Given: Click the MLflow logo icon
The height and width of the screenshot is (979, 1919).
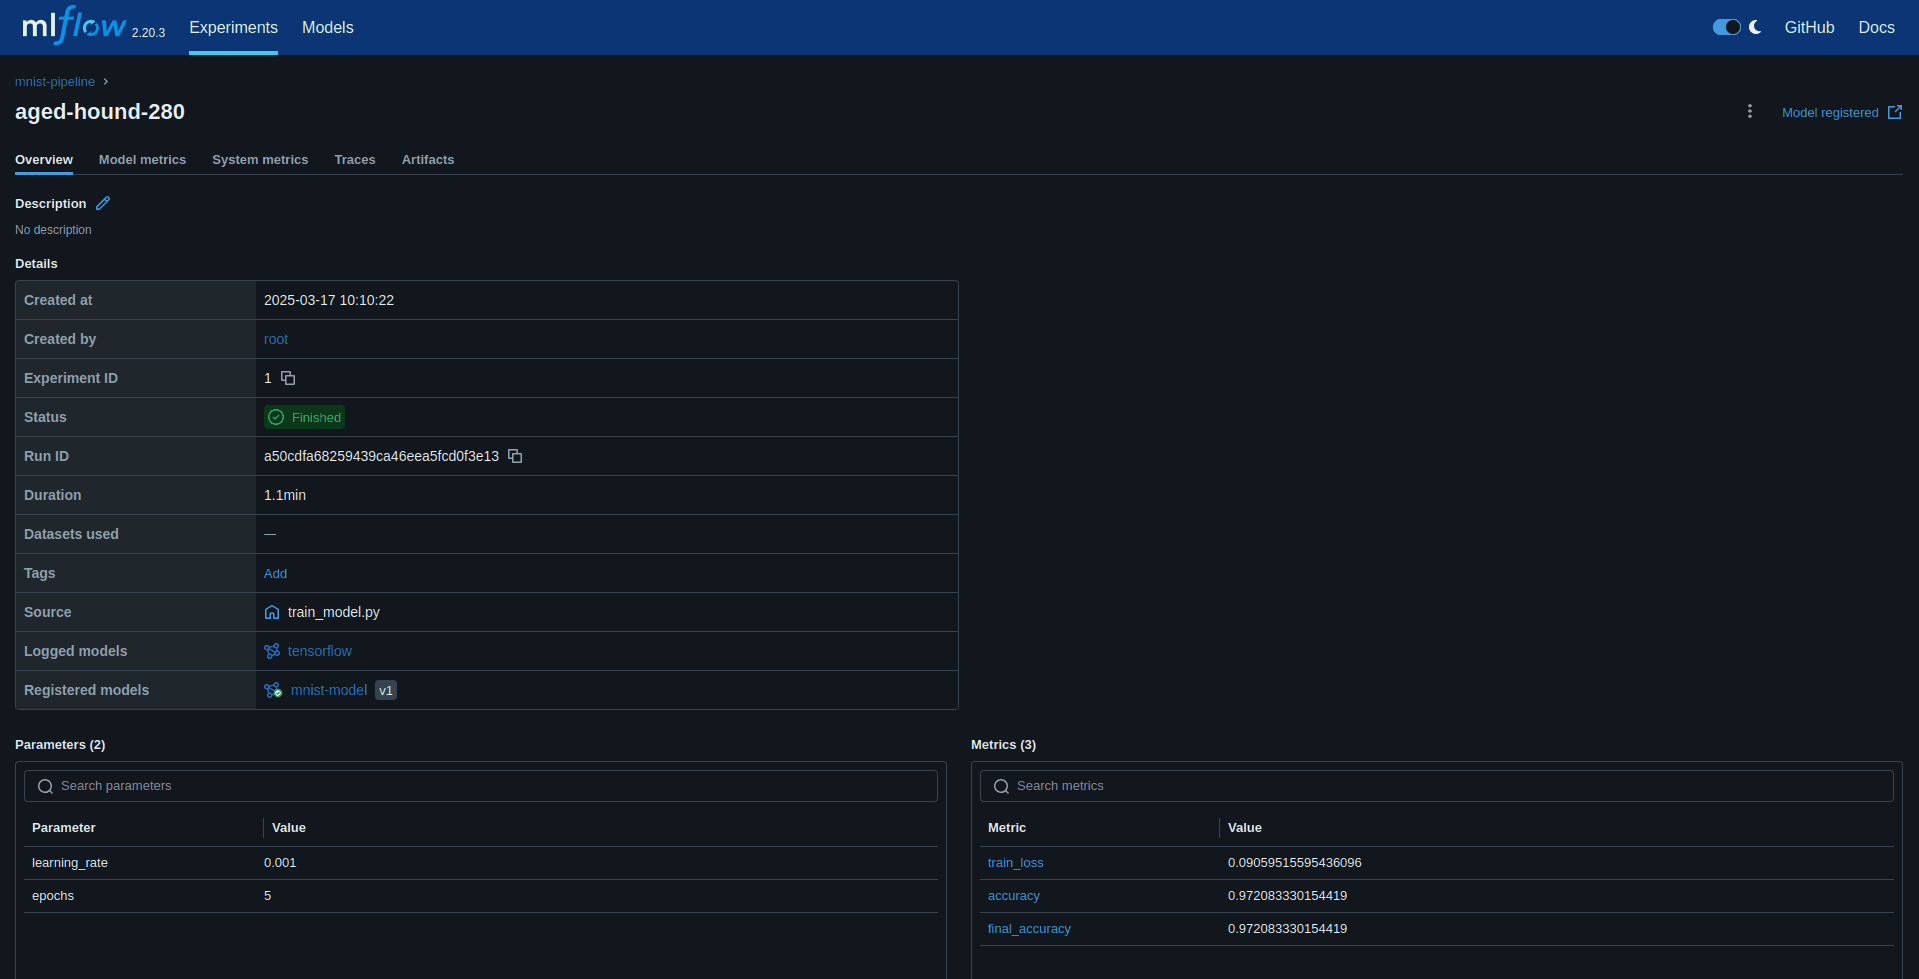Looking at the screenshot, I should (x=72, y=25).
